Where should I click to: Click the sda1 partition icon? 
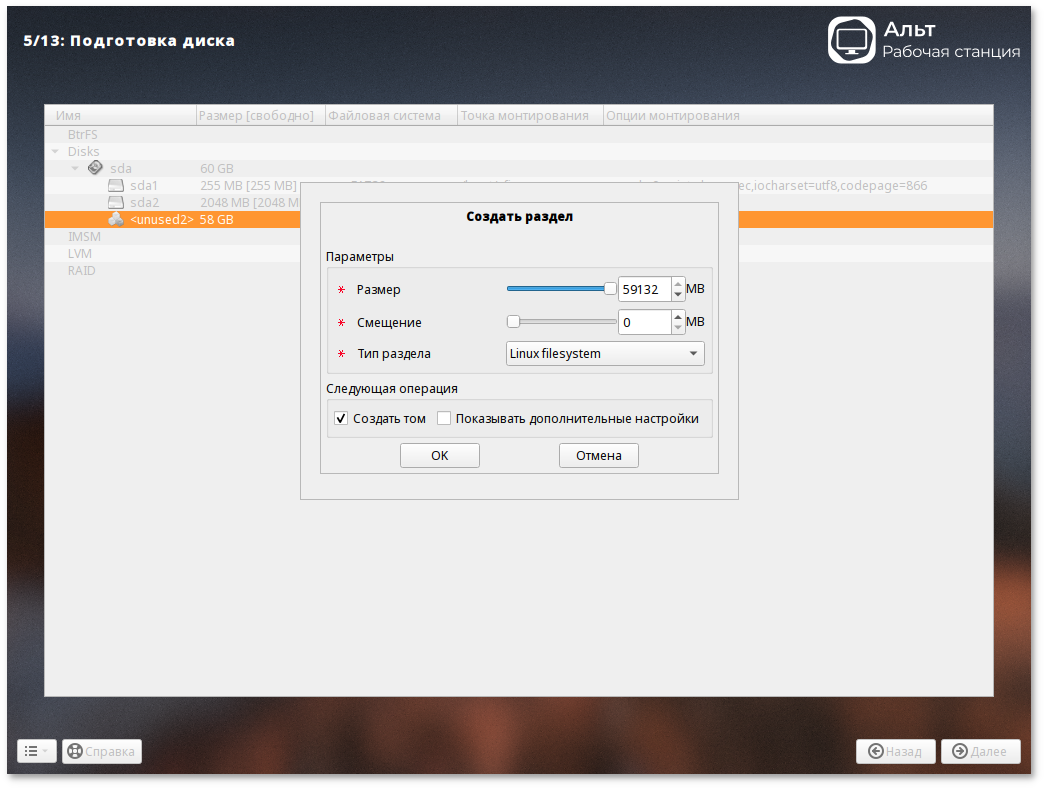point(116,185)
